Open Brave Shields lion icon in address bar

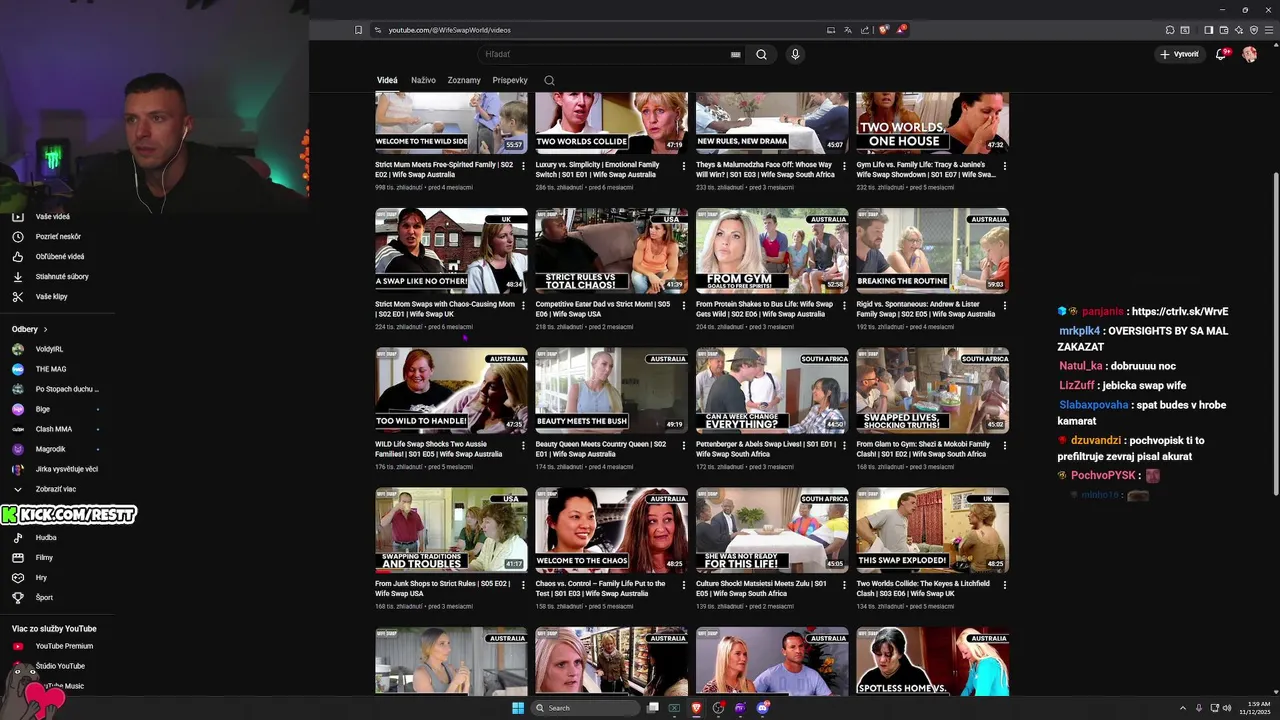click(x=883, y=30)
